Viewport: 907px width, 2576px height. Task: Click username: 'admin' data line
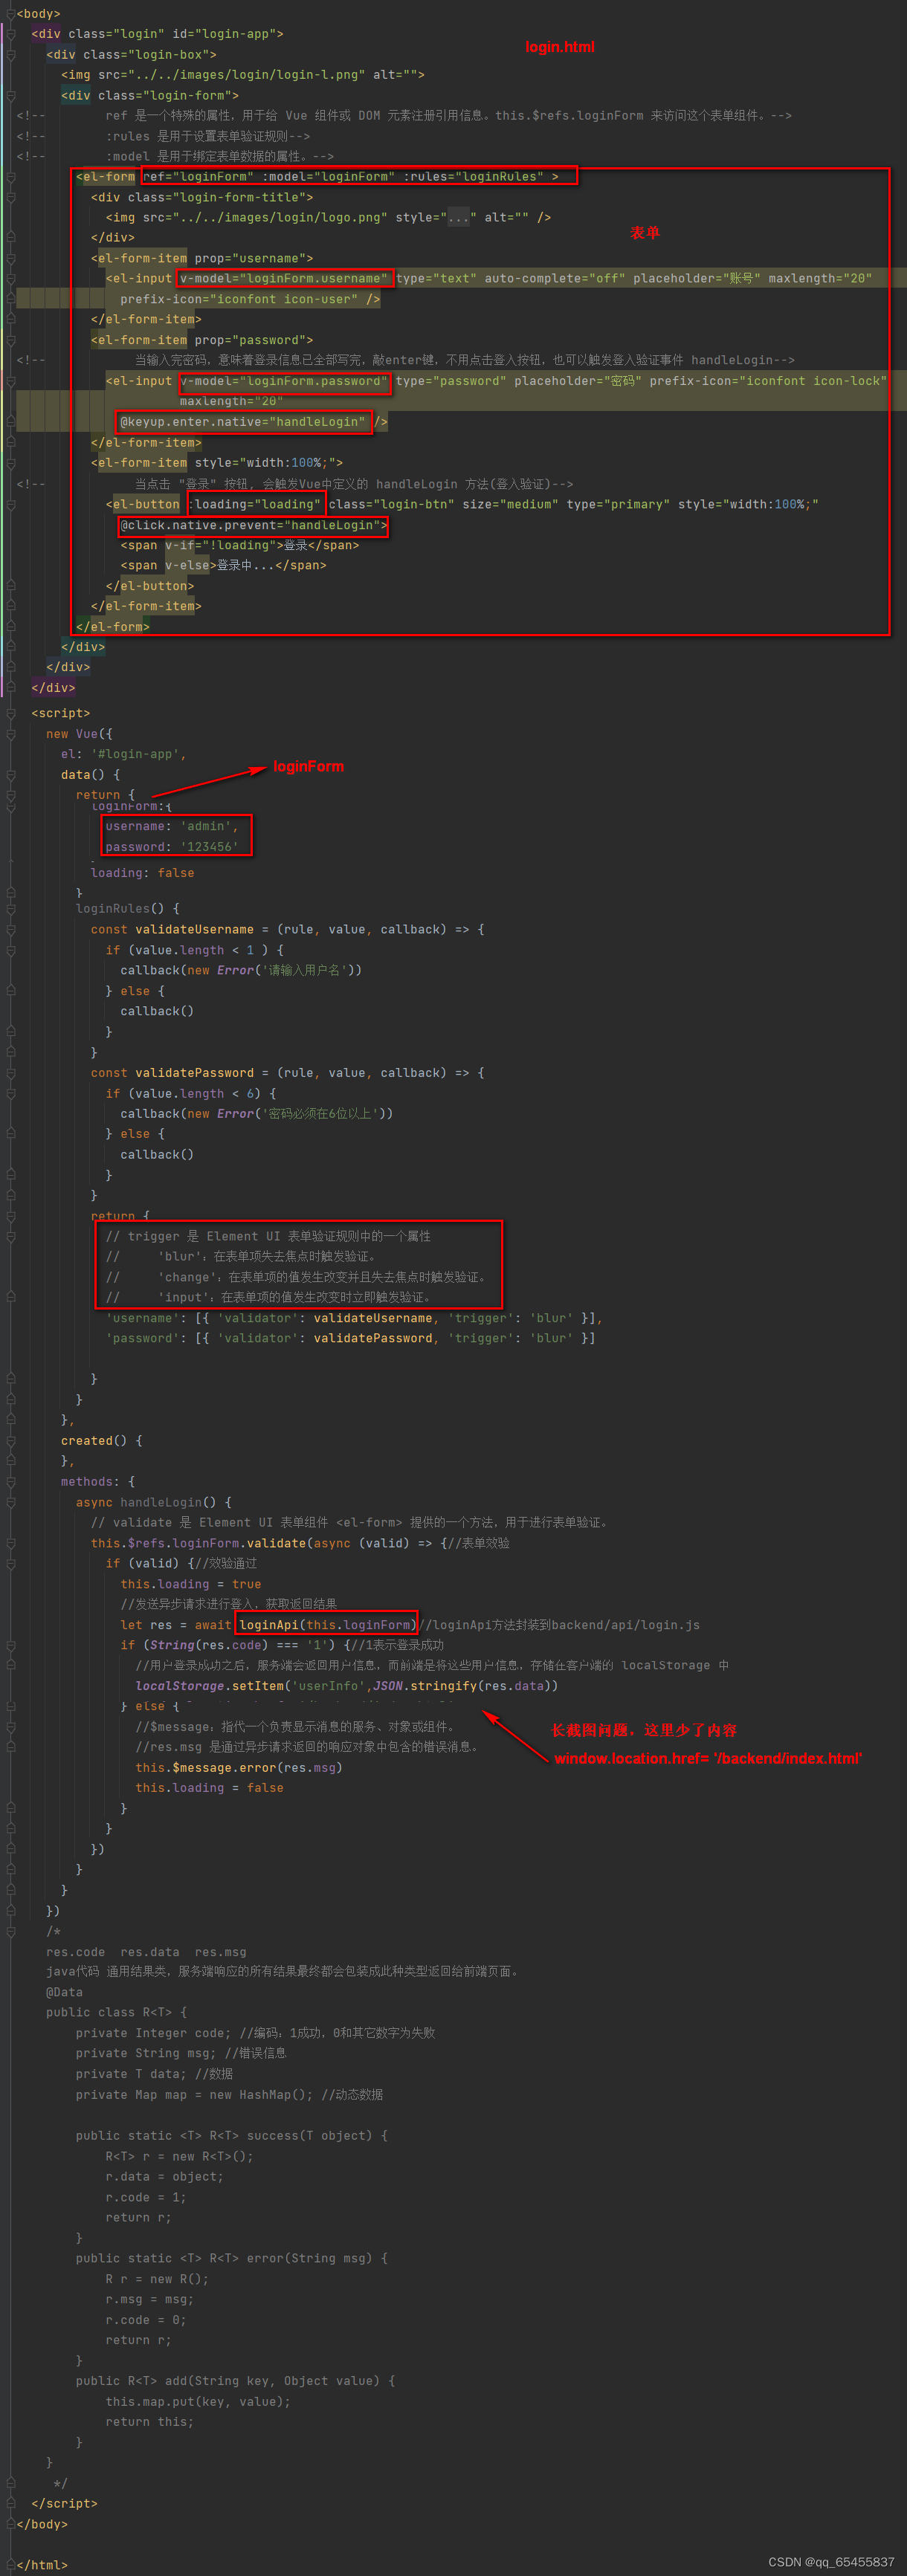pyautogui.click(x=172, y=826)
